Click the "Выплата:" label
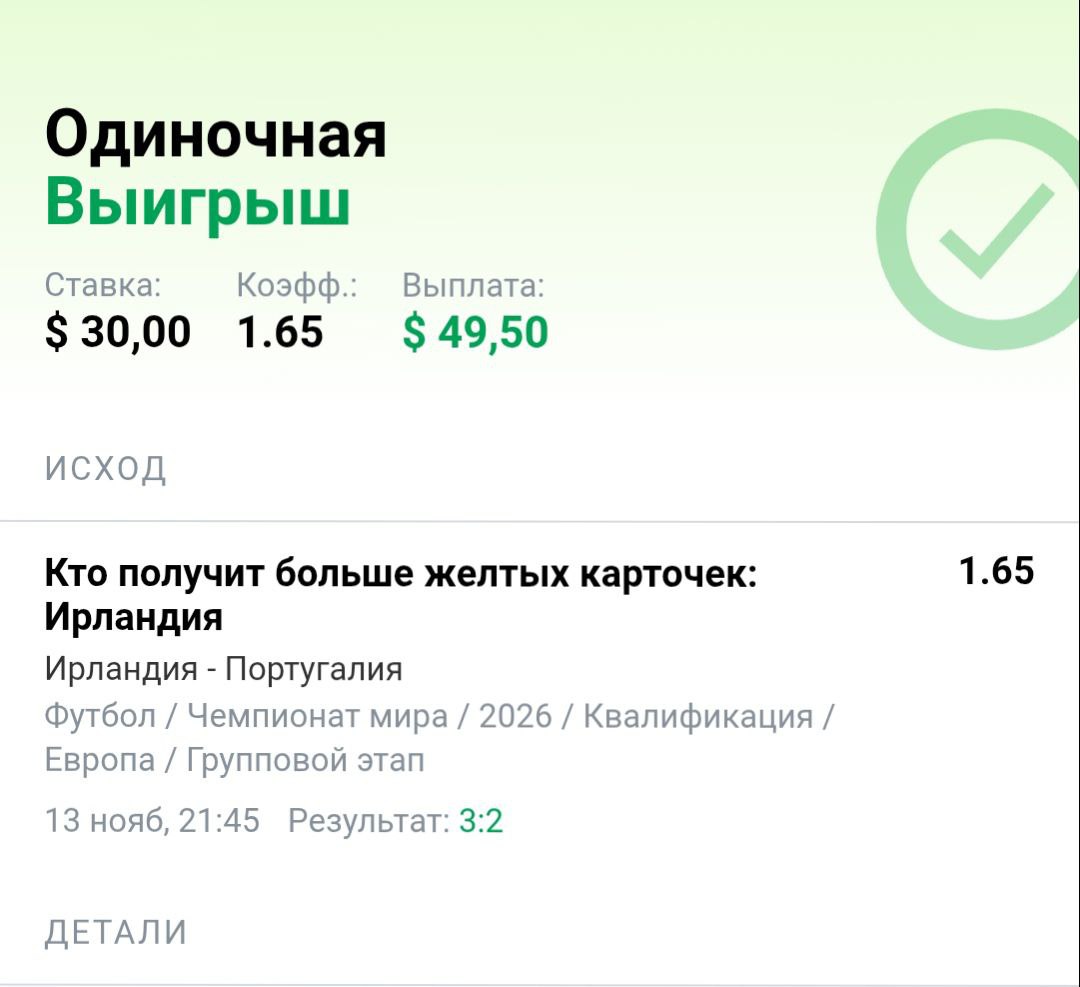Viewport: 1080px width, 987px height. [473, 286]
